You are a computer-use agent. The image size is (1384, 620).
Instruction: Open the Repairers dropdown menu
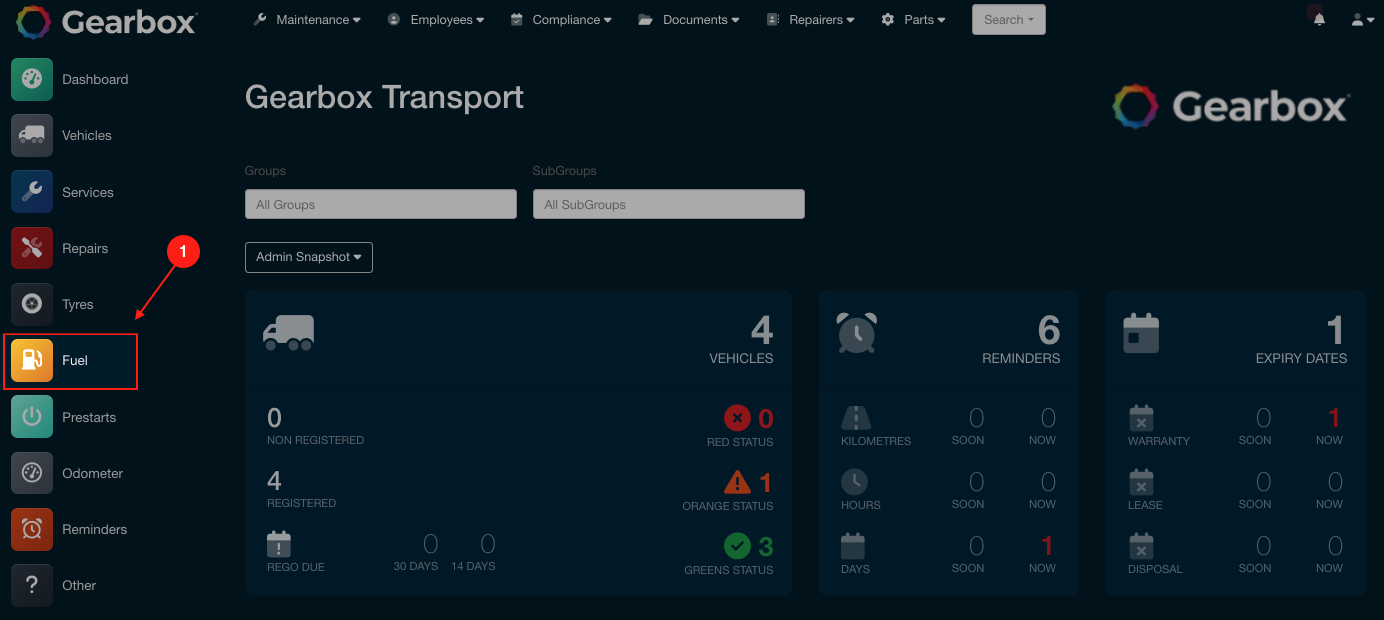810,19
